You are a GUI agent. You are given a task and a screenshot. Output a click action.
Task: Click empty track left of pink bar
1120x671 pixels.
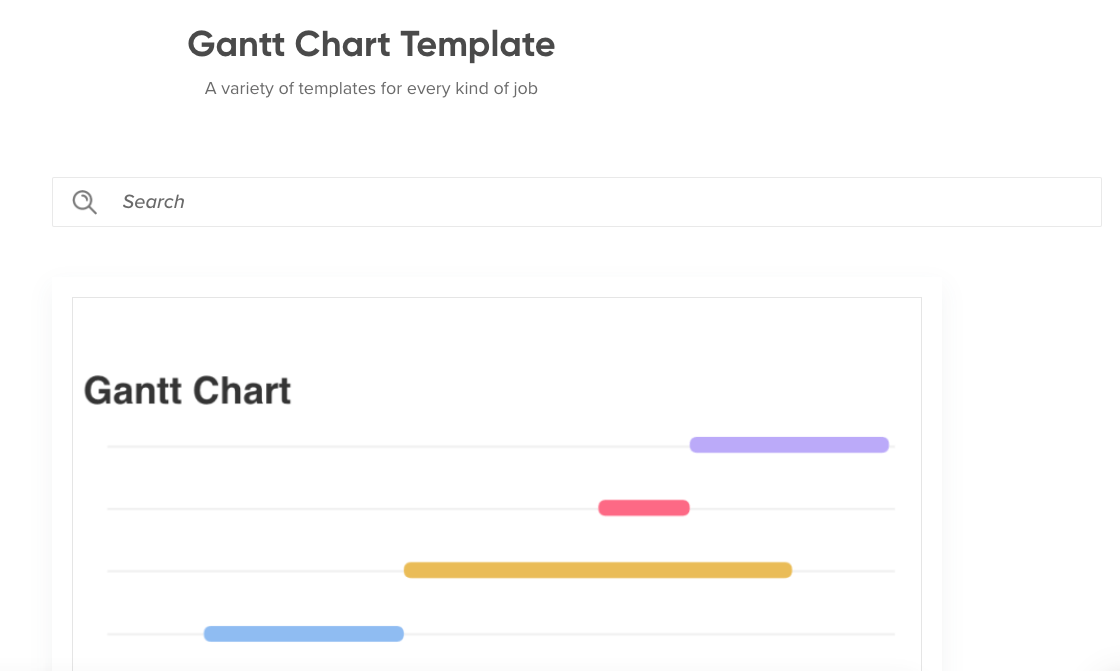coord(350,509)
